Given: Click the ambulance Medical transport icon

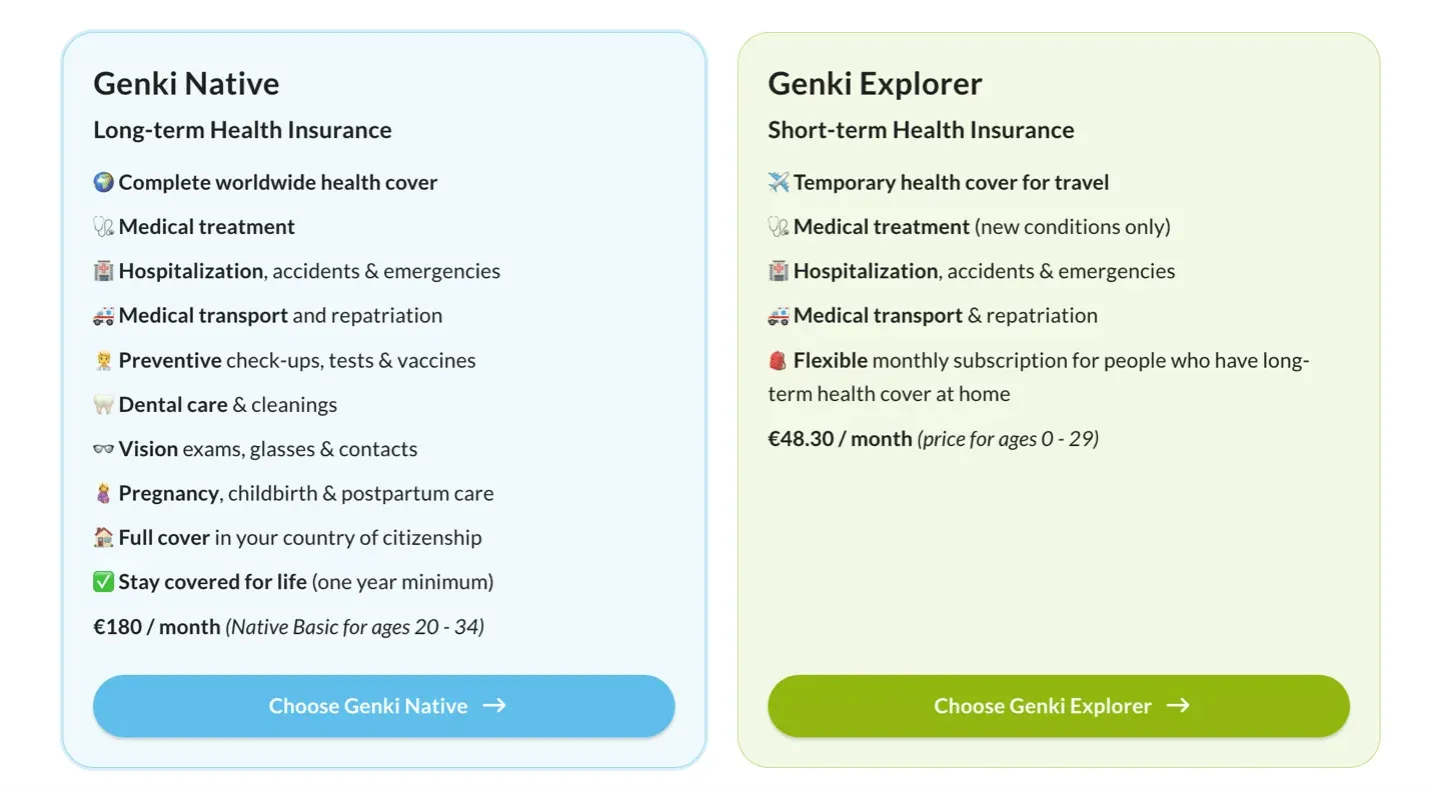Looking at the screenshot, I should click(103, 315).
